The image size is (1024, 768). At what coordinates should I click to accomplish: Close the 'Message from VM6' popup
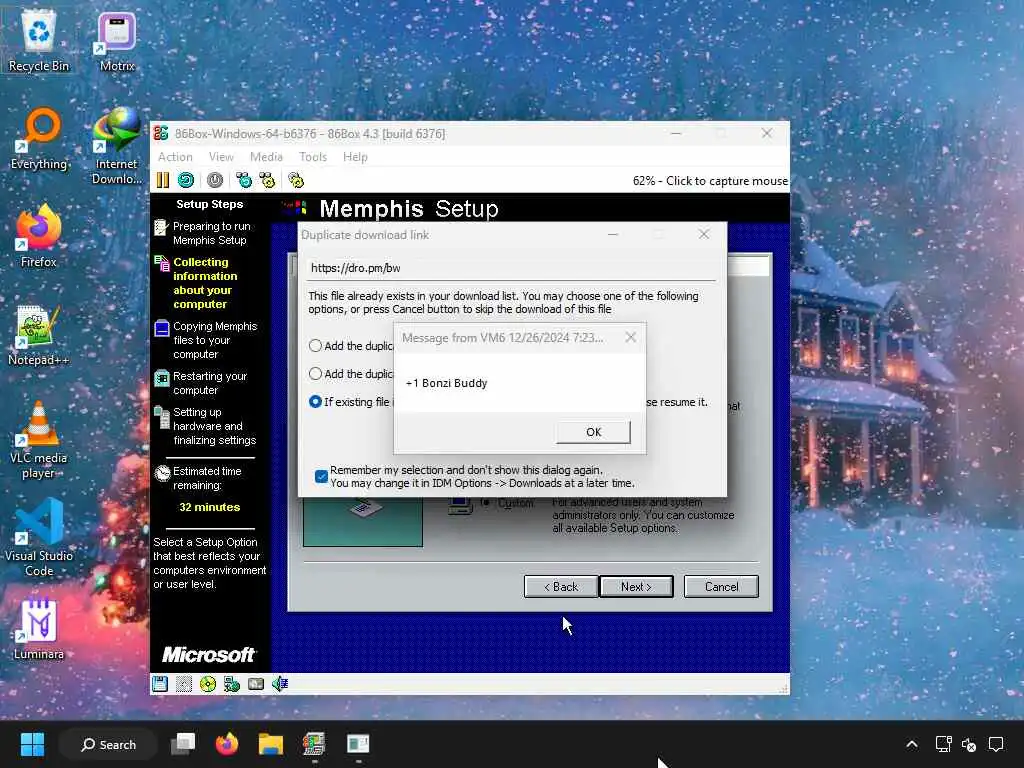[x=630, y=337]
